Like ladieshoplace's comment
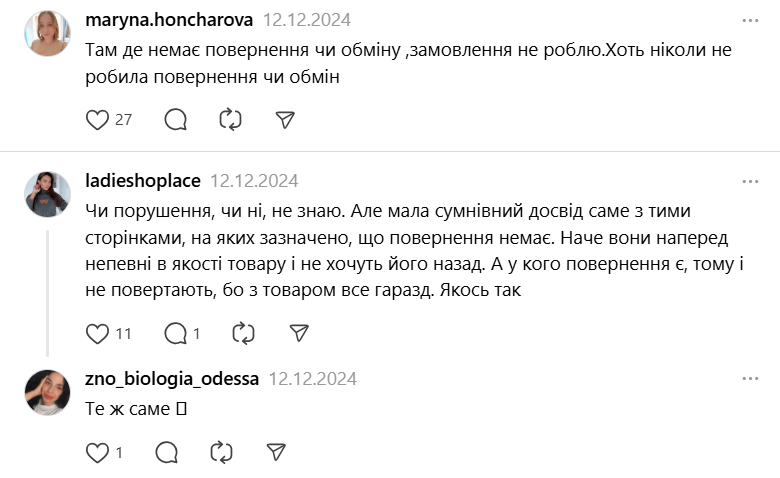Image resolution: width=780 pixels, height=478 pixels. 97,333
